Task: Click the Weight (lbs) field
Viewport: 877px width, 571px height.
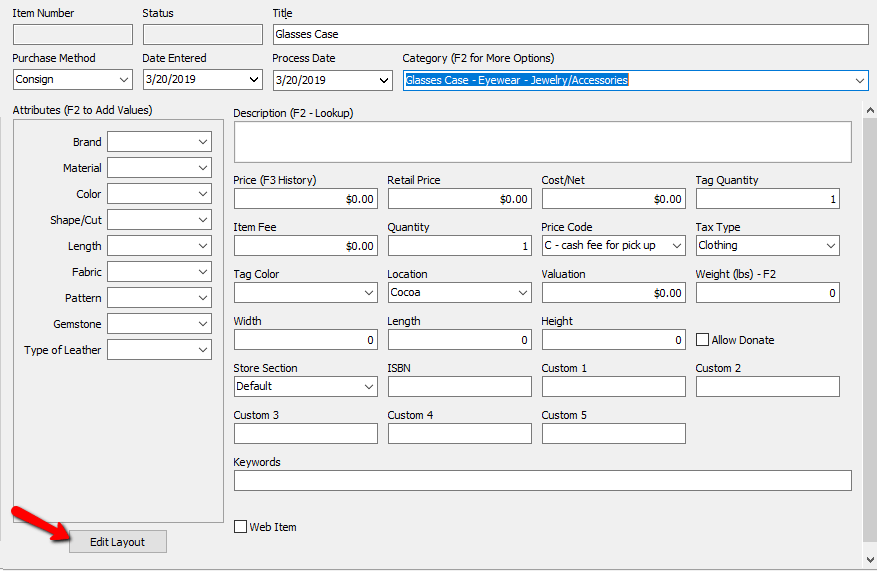Action: tap(767, 292)
